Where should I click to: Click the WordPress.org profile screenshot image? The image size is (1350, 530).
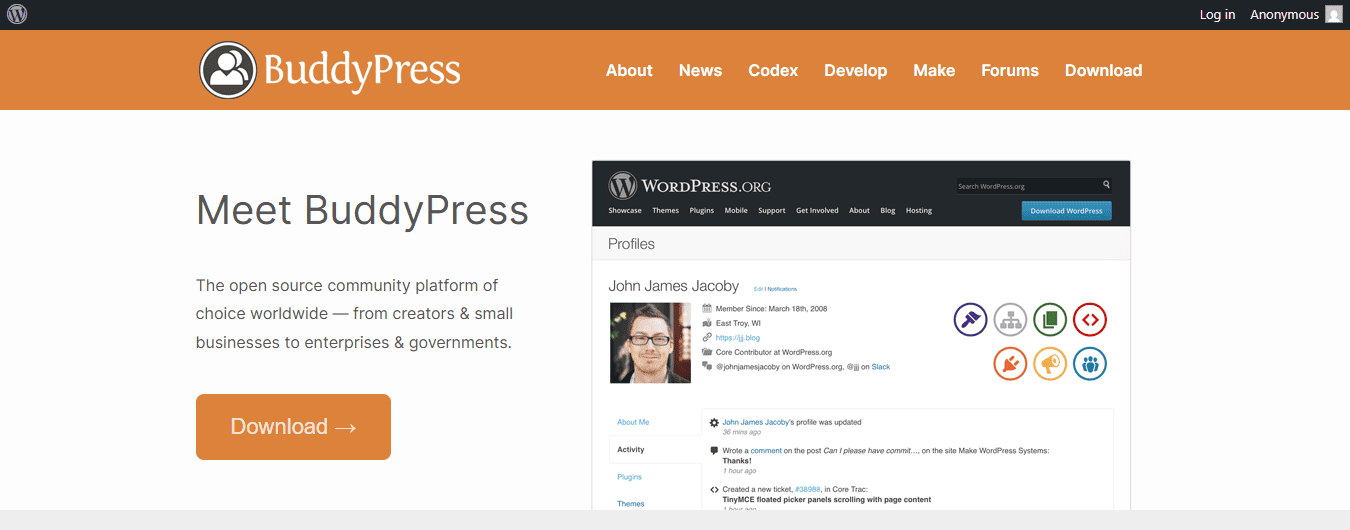coord(861,335)
